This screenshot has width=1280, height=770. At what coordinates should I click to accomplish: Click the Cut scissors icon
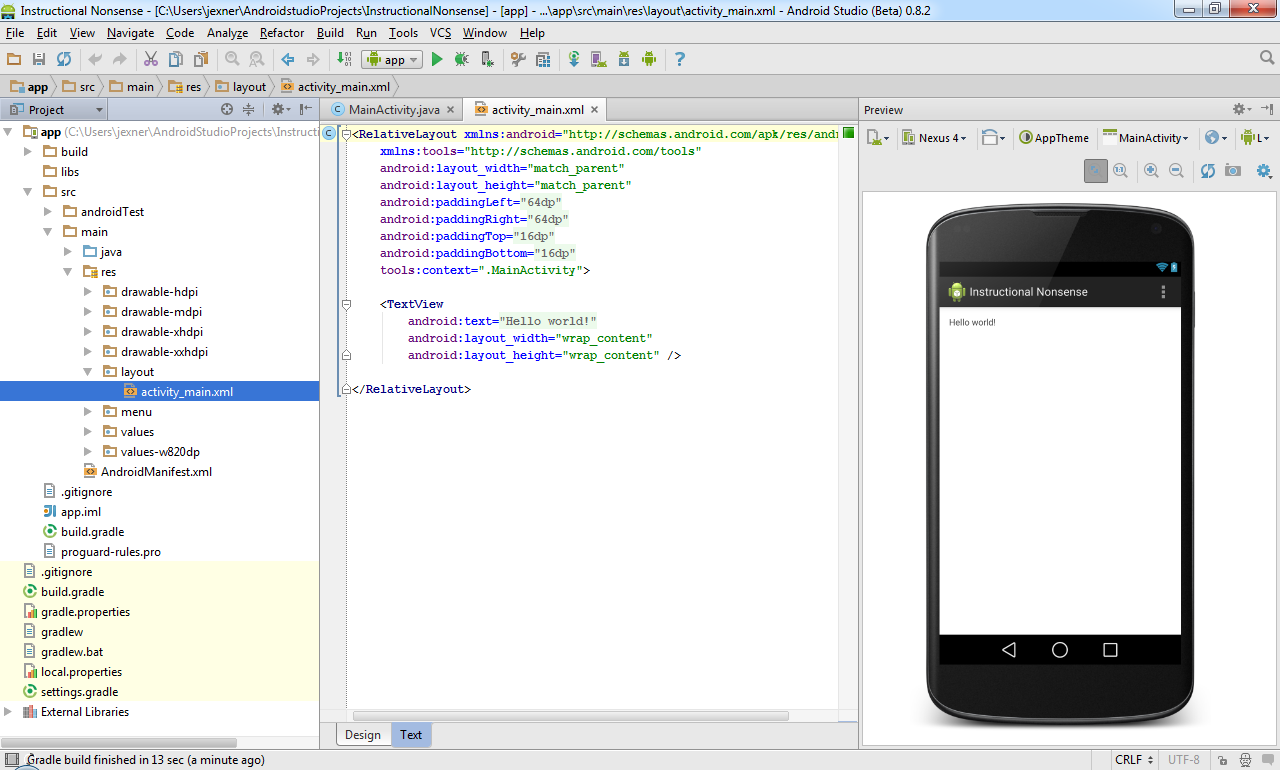pyautogui.click(x=151, y=60)
